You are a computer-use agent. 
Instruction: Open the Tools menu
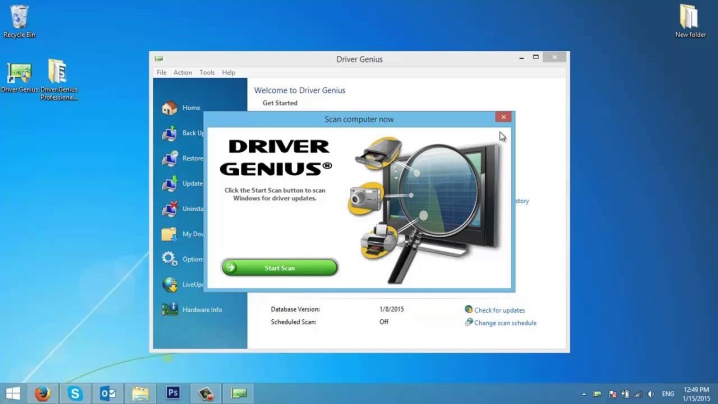click(x=207, y=72)
